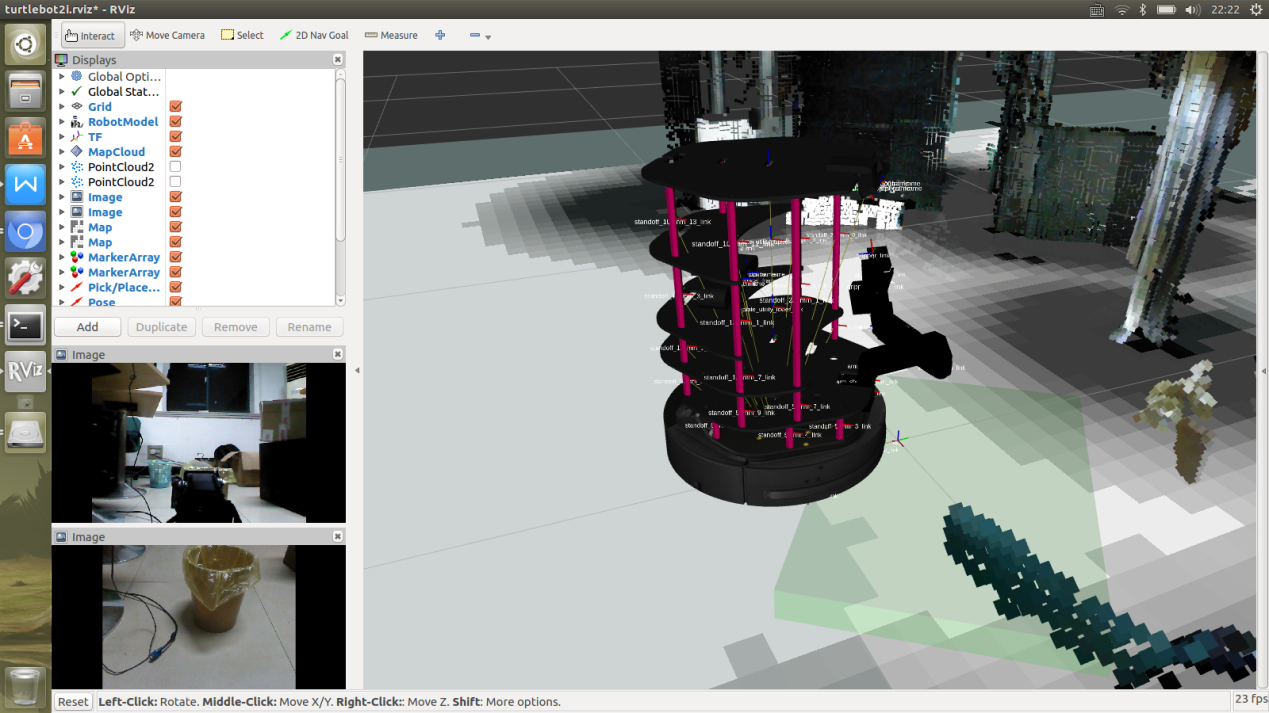1269x713 pixels.
Task: Click the Displays scrollbar down arrow
Action: coord(340,300)
